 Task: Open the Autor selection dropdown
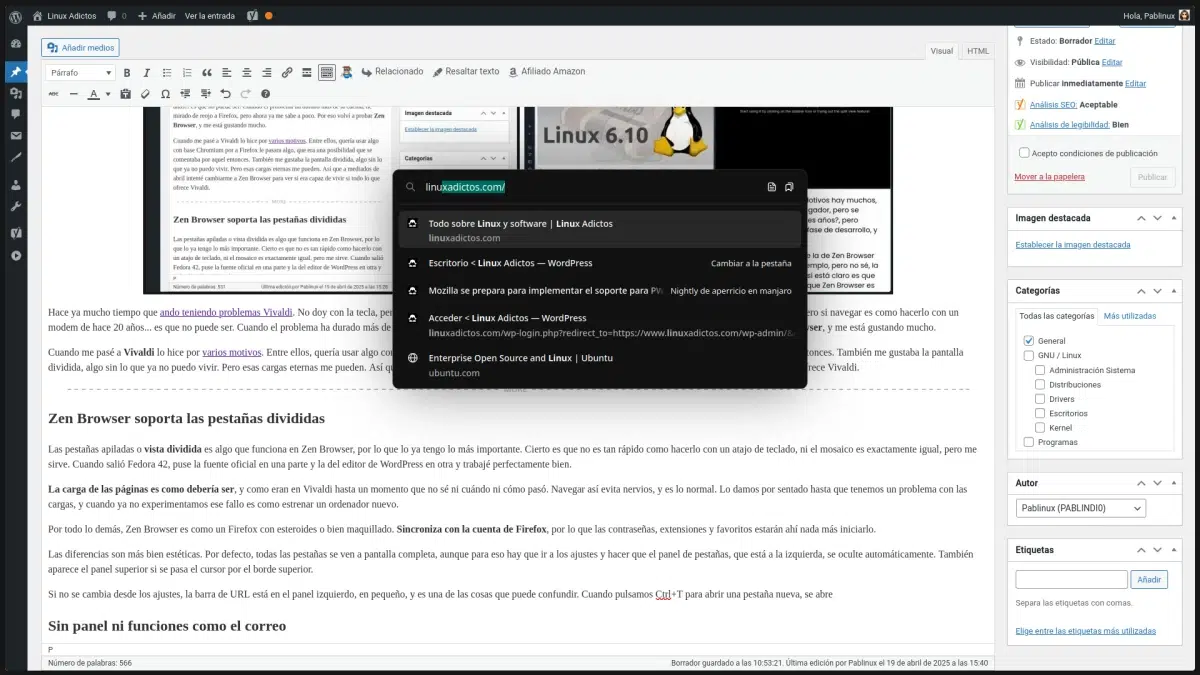pyautogui.click(x=1080, y=508)
